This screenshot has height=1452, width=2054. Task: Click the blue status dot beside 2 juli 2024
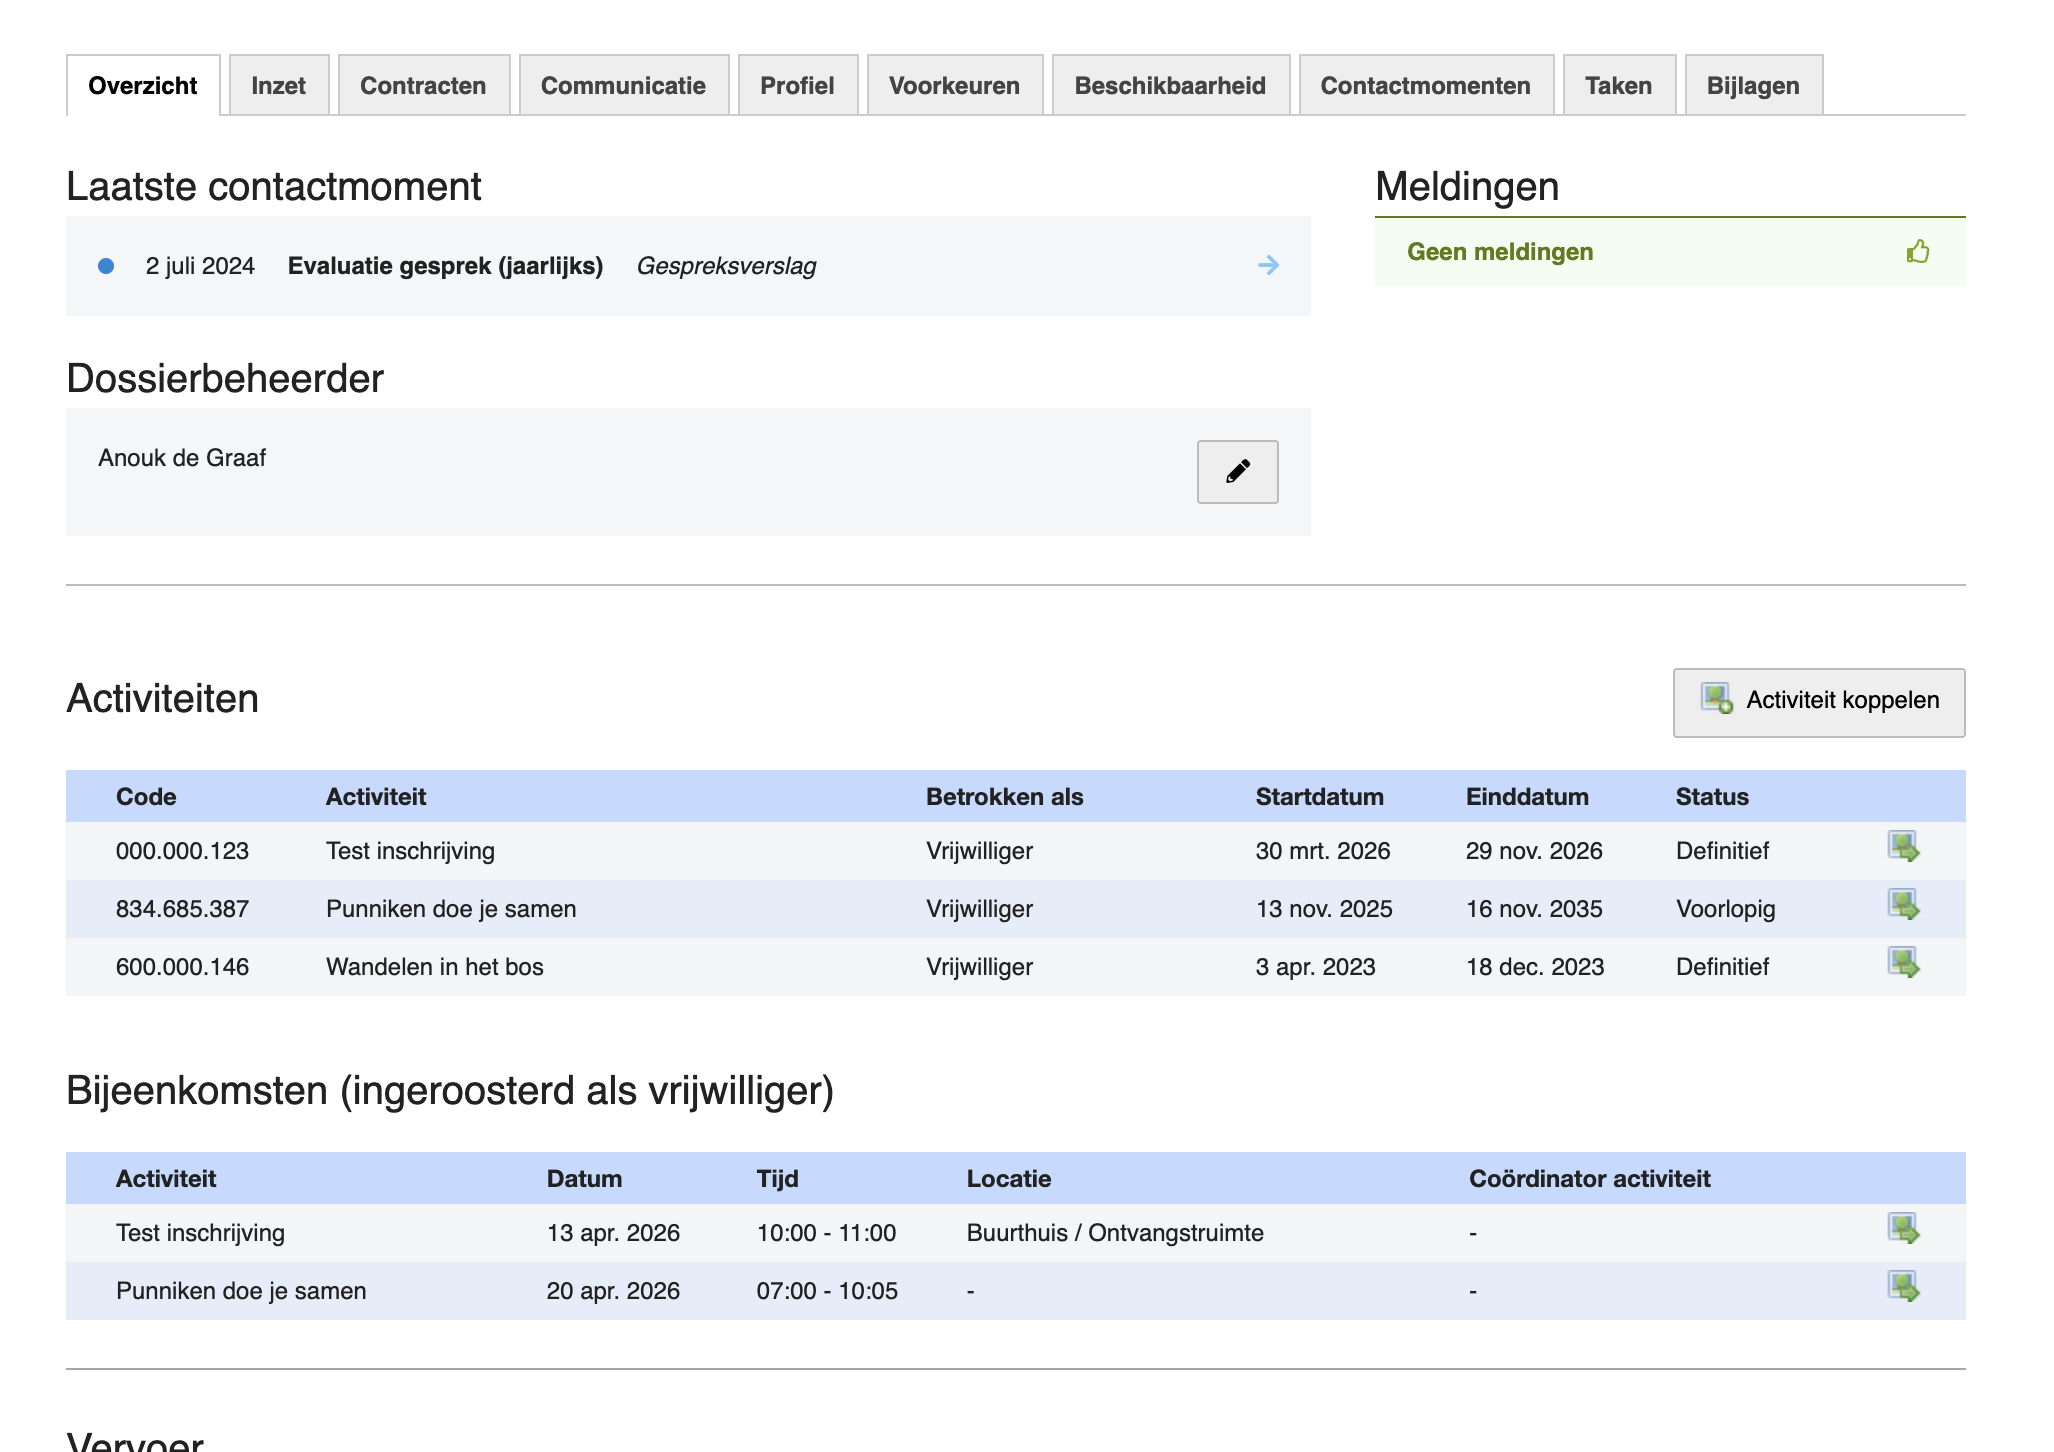[106, 266]
